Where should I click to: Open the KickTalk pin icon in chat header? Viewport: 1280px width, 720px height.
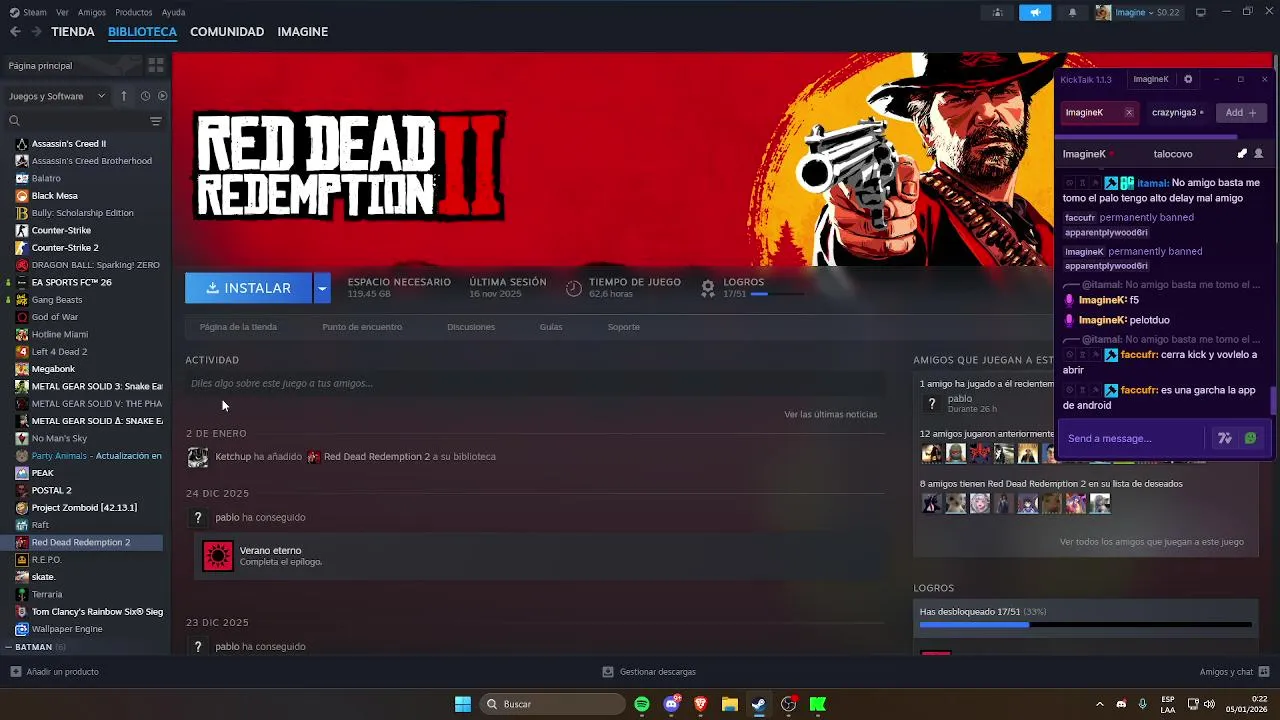[x=1242, y=154]
